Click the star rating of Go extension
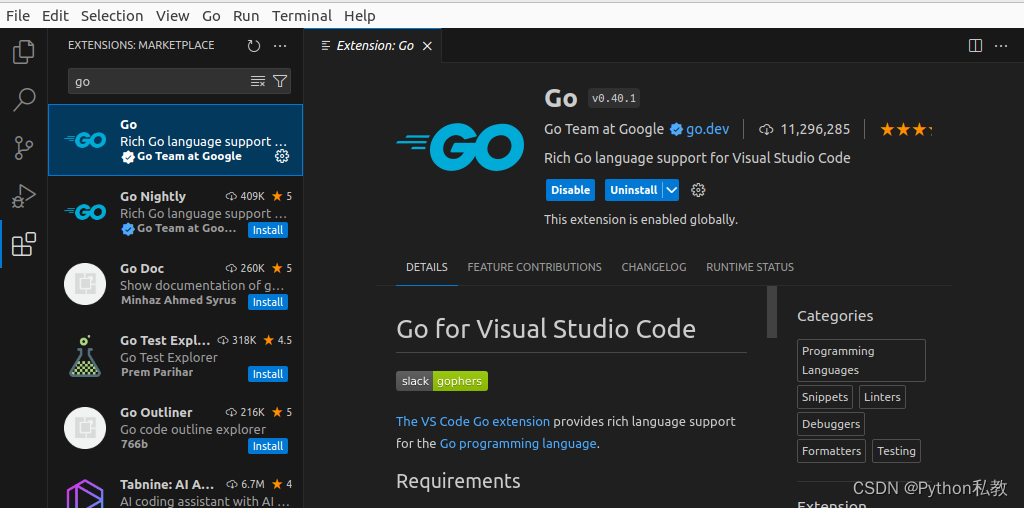1024x508 pixels. click(906, 129)
